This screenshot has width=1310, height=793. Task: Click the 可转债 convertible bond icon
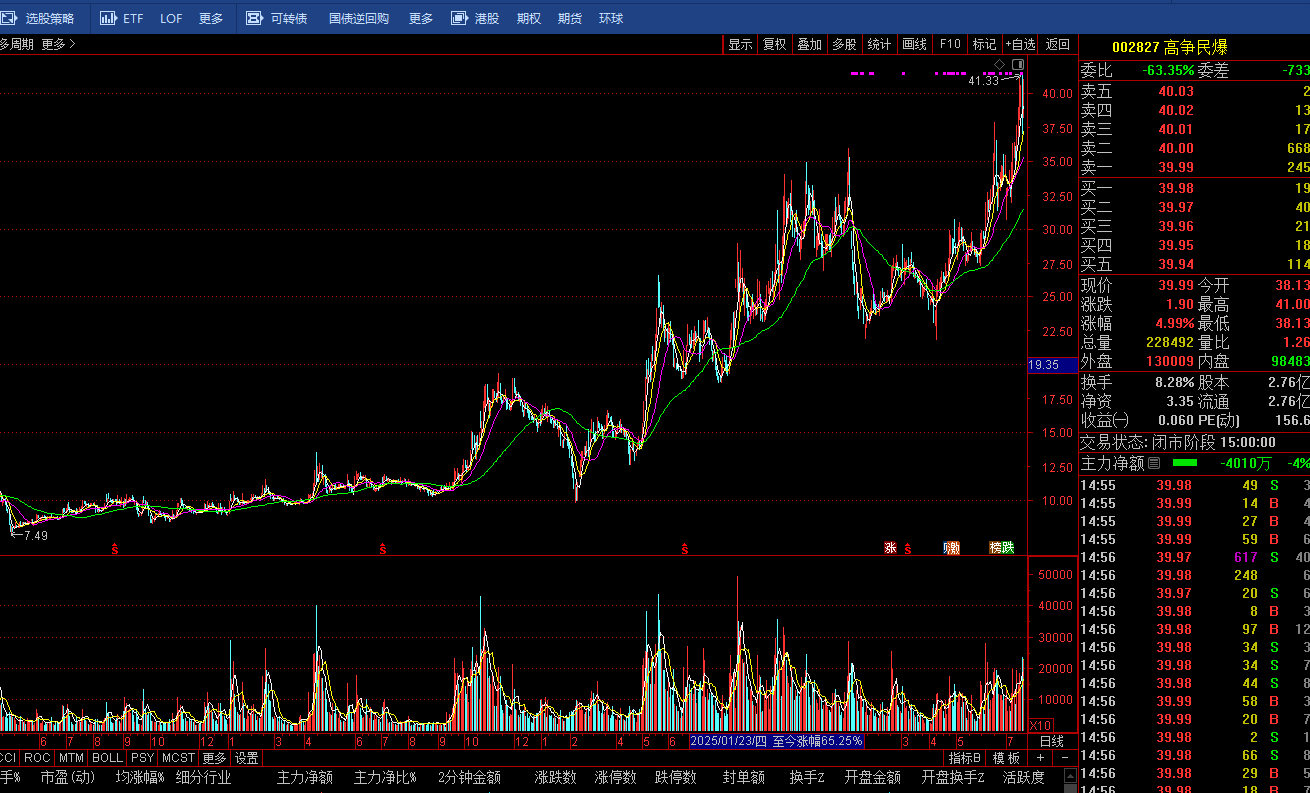pyautogui.click(x=254, y=18)
